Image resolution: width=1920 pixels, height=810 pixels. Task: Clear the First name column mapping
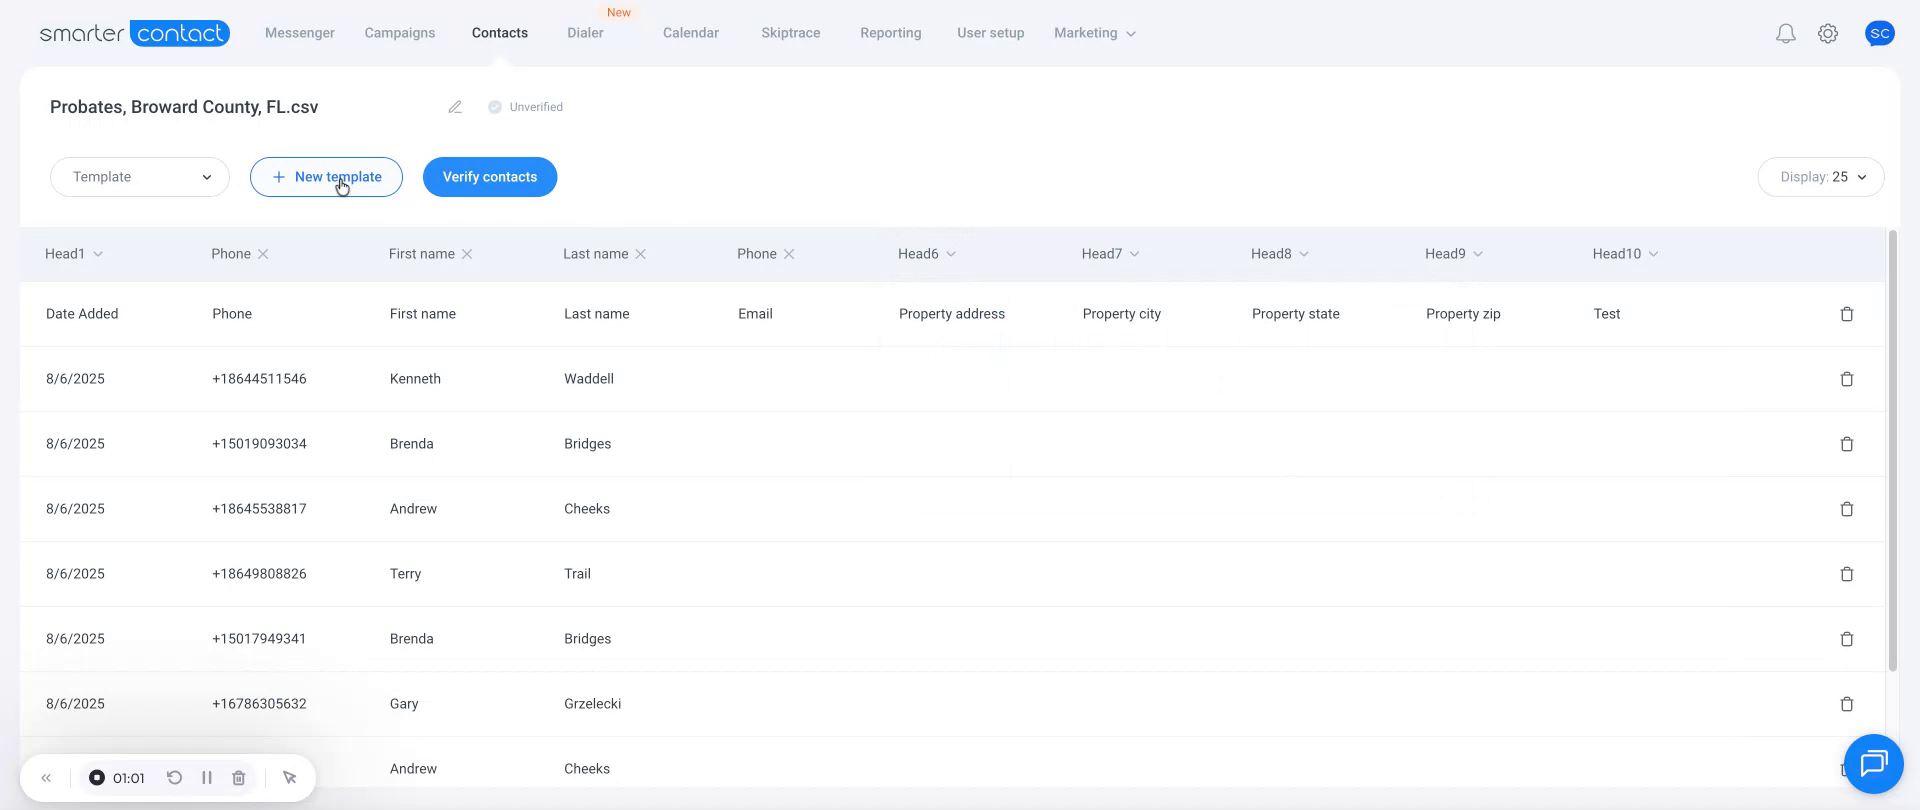pyautogui.click(x=467, y=254)
